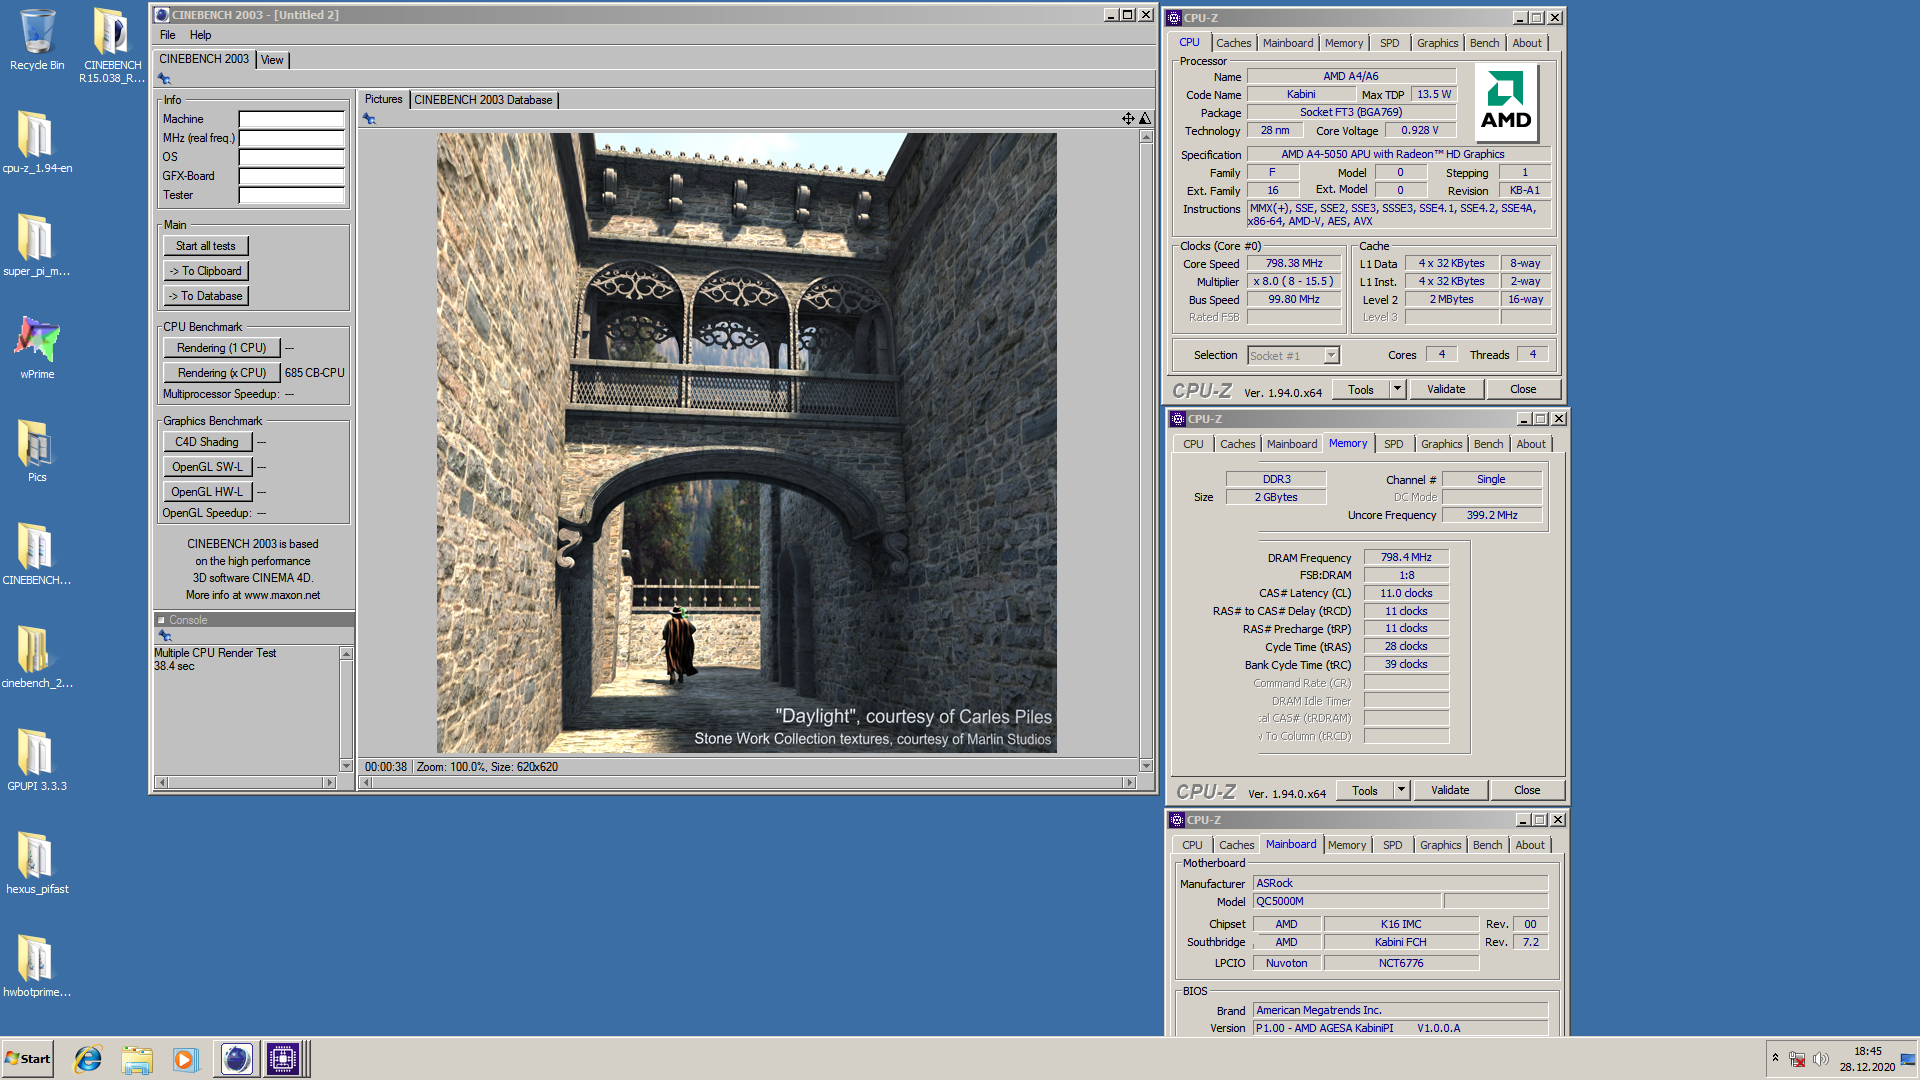Open the About tab in the Memory CPU-Z window
The width and height of the screenshot is (1920, 1080).
pyautogui.click(x=1531, y=444)
